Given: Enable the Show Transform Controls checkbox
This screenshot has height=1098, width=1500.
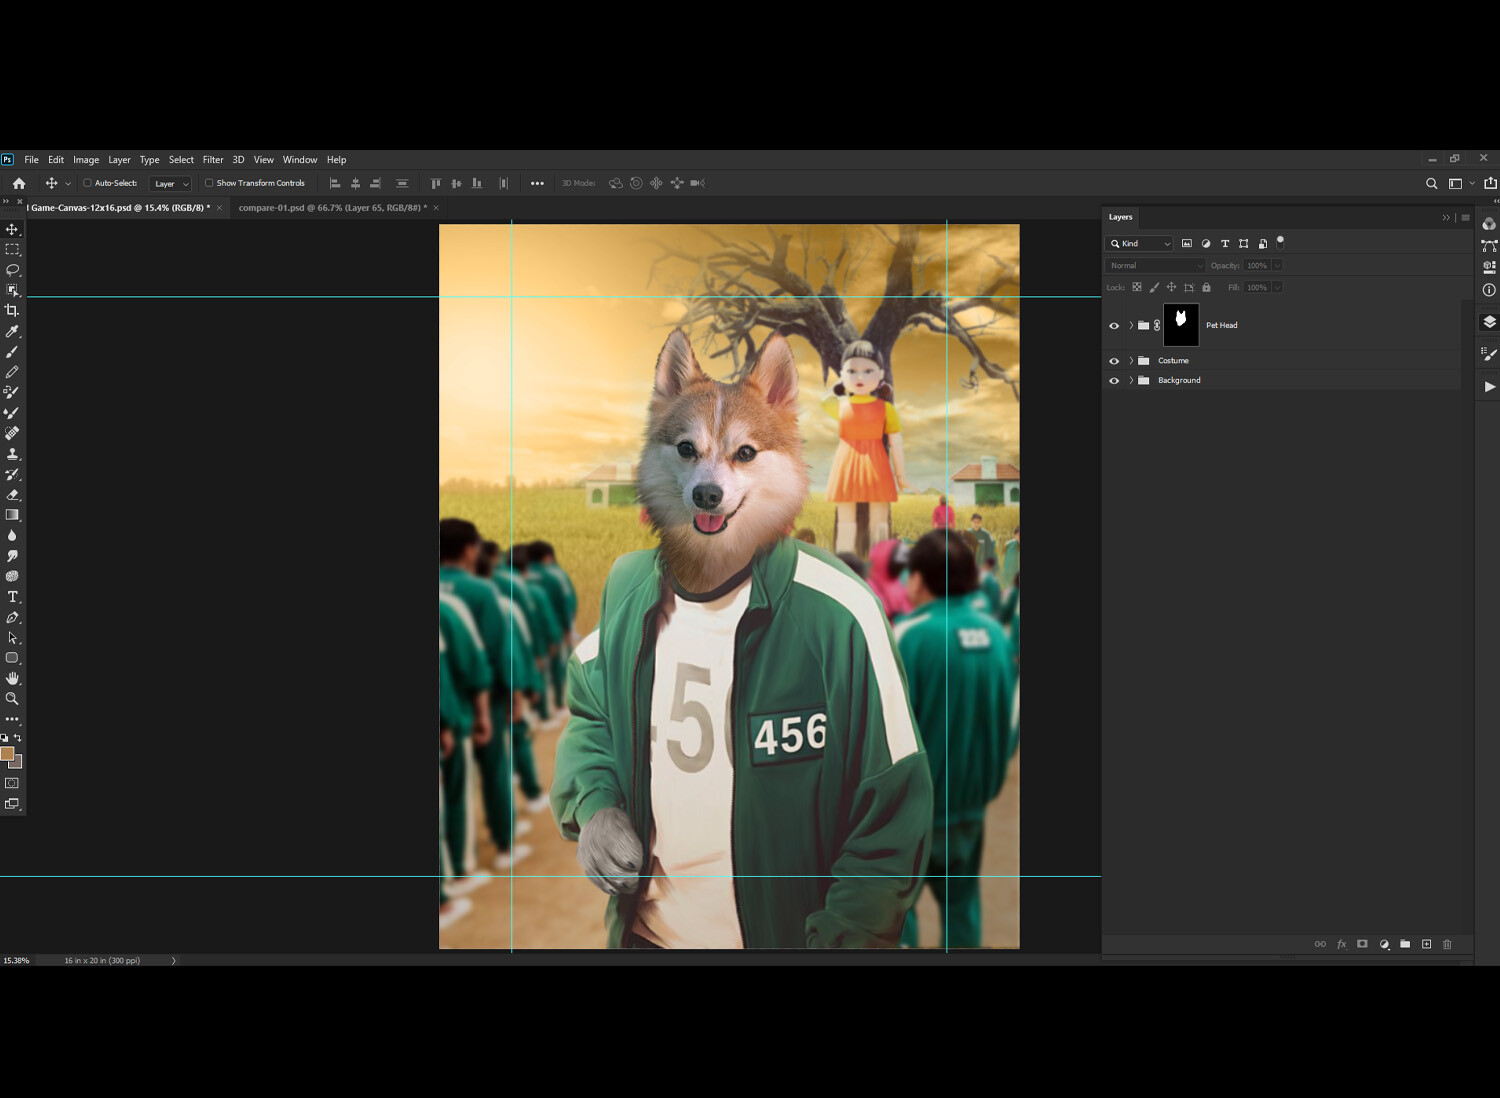Looking at the screenshot, I should (210, 183).
